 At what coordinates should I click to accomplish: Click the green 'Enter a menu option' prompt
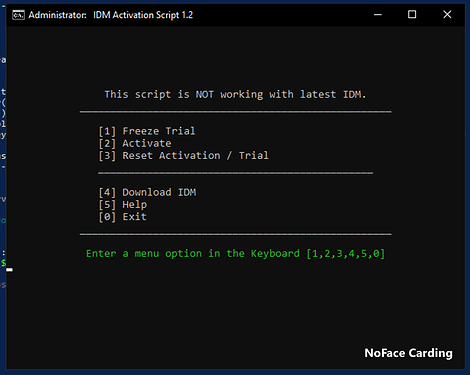point(235,254)
